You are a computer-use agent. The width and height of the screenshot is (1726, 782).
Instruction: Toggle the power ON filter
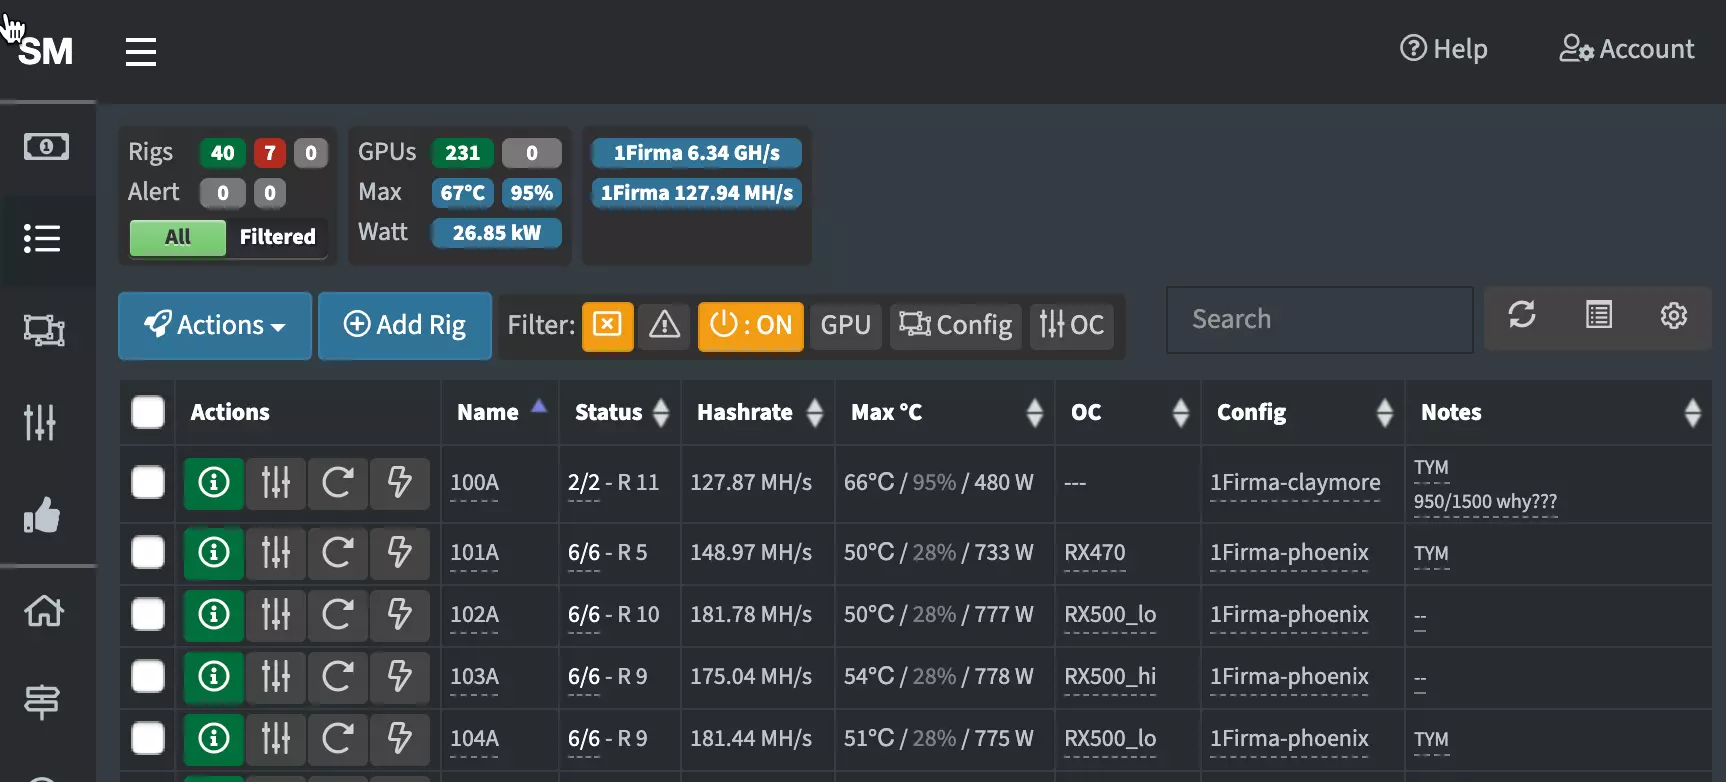pyautogui.click(x=751, y=325)
